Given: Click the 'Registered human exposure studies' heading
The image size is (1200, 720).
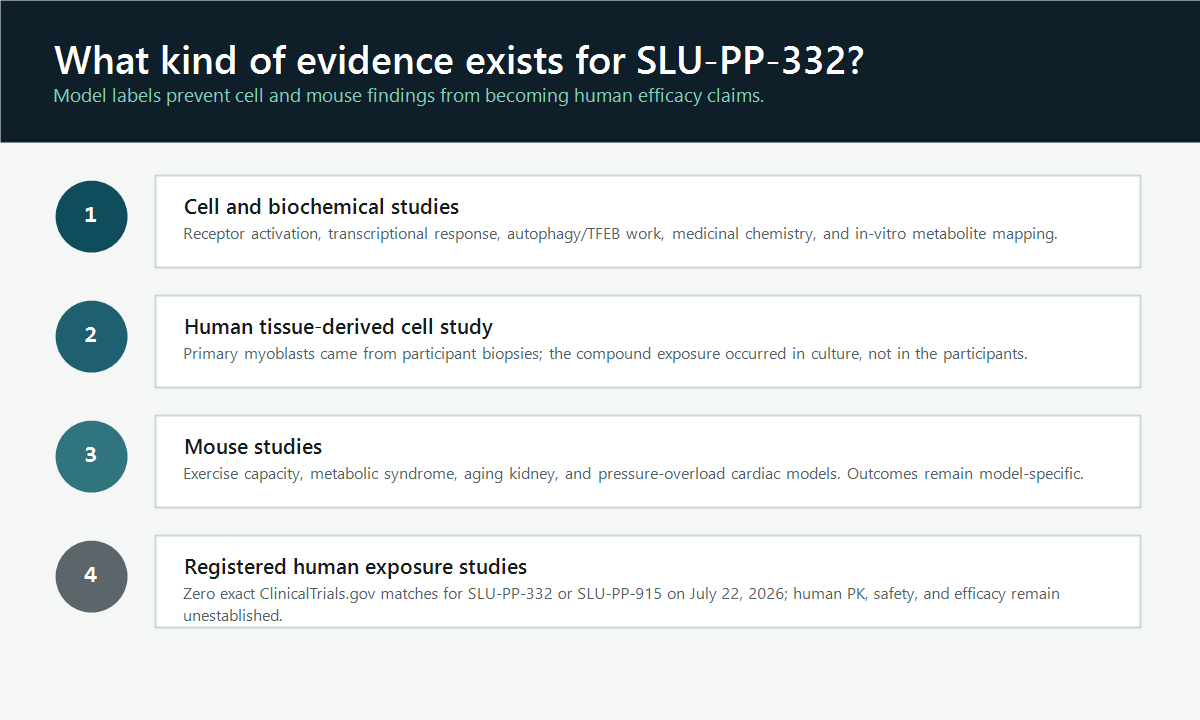Looking at the screenshot, I should pyautogui.click(x=355, y=567).
